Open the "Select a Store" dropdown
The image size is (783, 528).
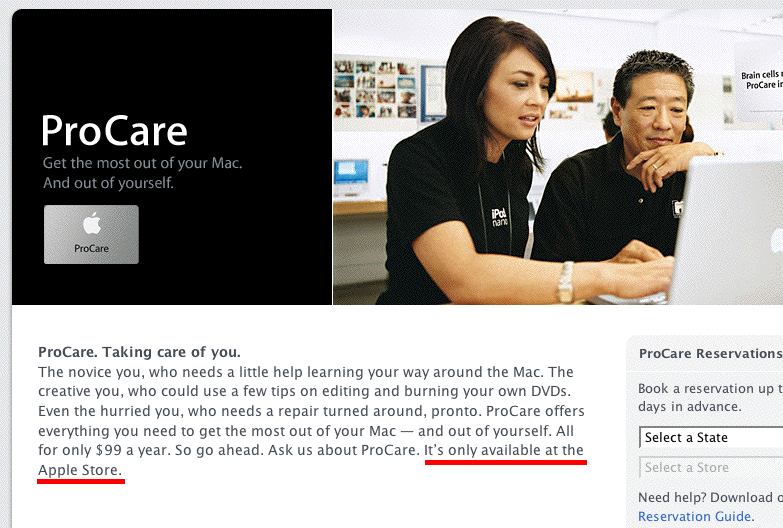click(x=710, y=467)
